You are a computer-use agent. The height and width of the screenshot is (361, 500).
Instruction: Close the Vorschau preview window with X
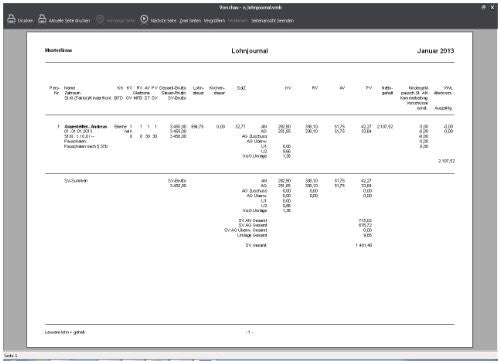(x=492, y=7)
